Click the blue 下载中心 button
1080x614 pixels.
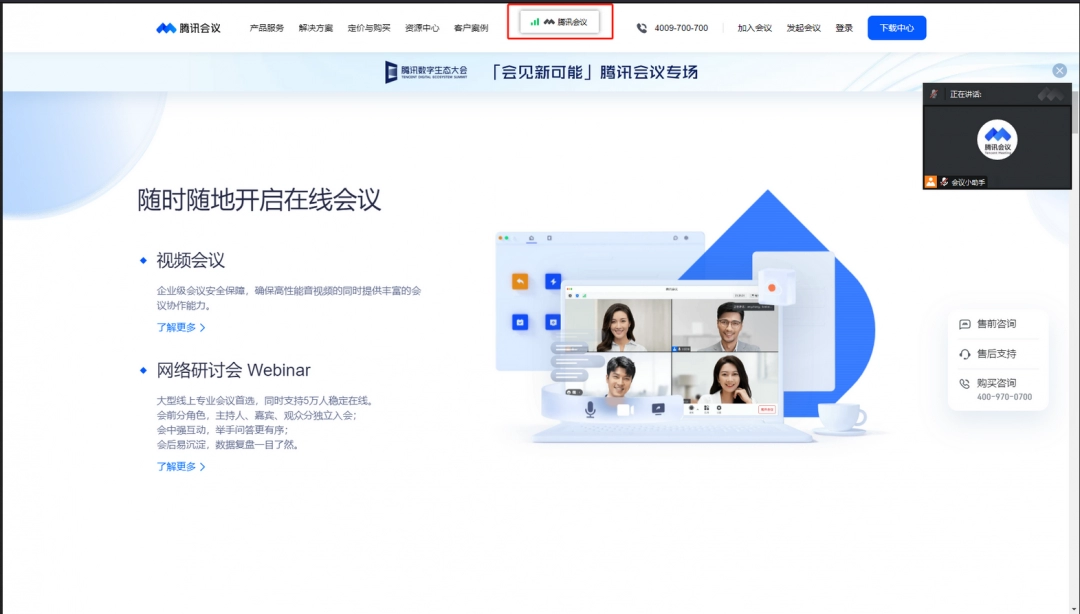click(897, 28)
